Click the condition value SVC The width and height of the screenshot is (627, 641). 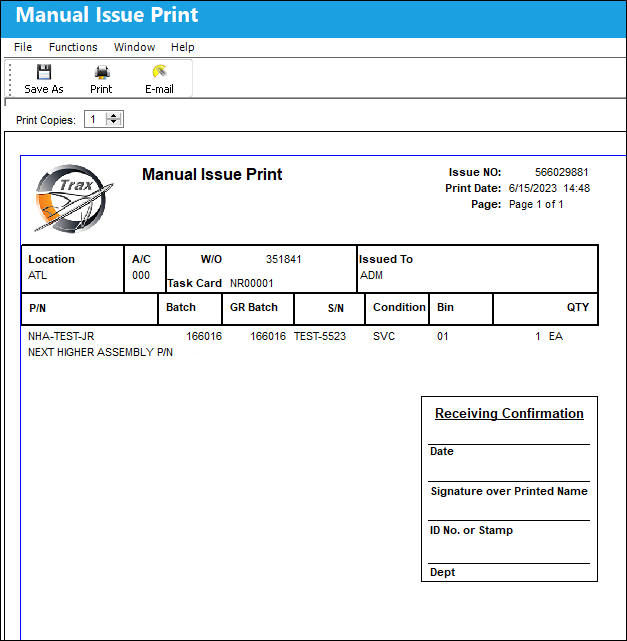click(384, 336)
